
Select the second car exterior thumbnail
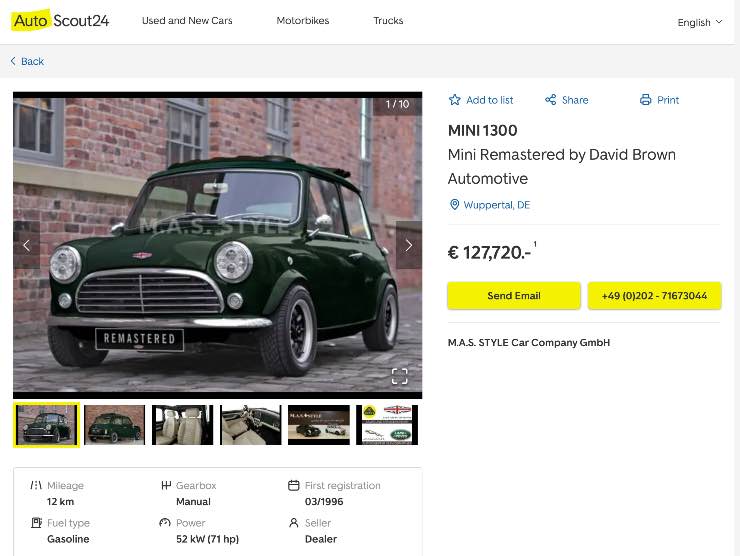pyautogui.click(x=115, y=425)
